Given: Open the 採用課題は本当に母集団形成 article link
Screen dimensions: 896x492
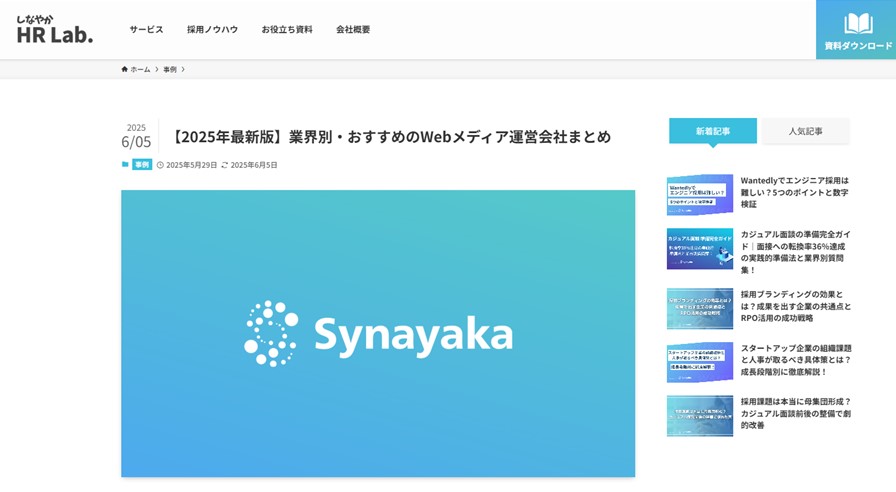Looking at the screenshot, I should pyautogui.click(x=796, y=414).
